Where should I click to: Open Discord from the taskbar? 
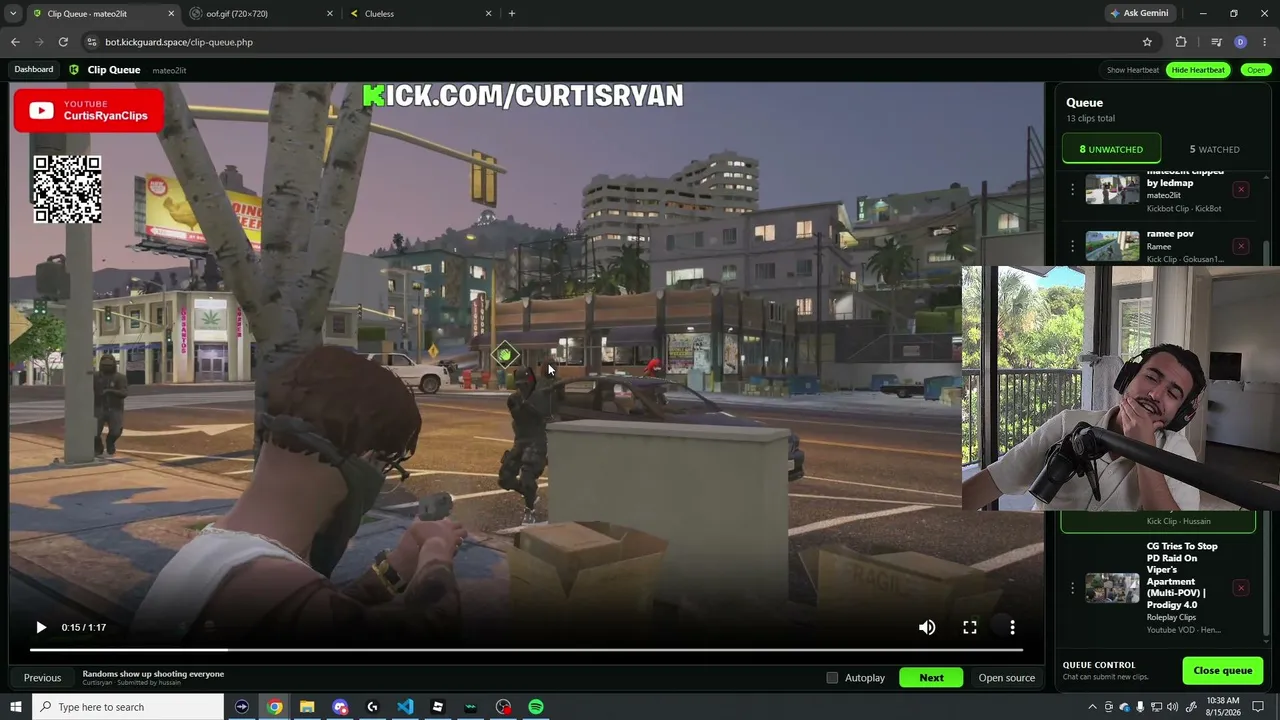pos(340,707)
